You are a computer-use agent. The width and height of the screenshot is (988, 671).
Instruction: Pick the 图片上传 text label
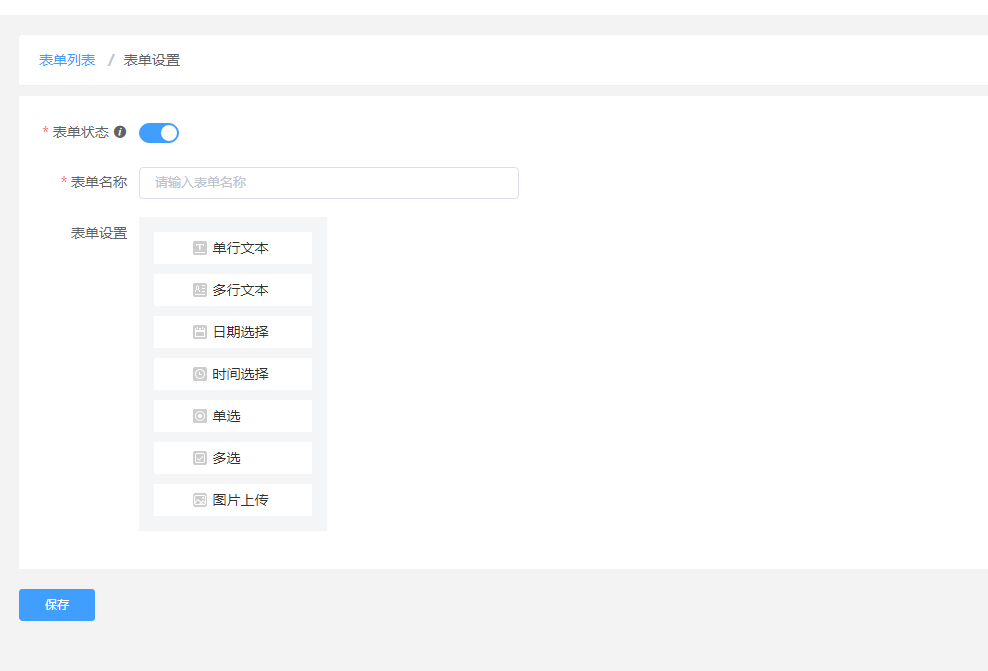tap(241, 500)
